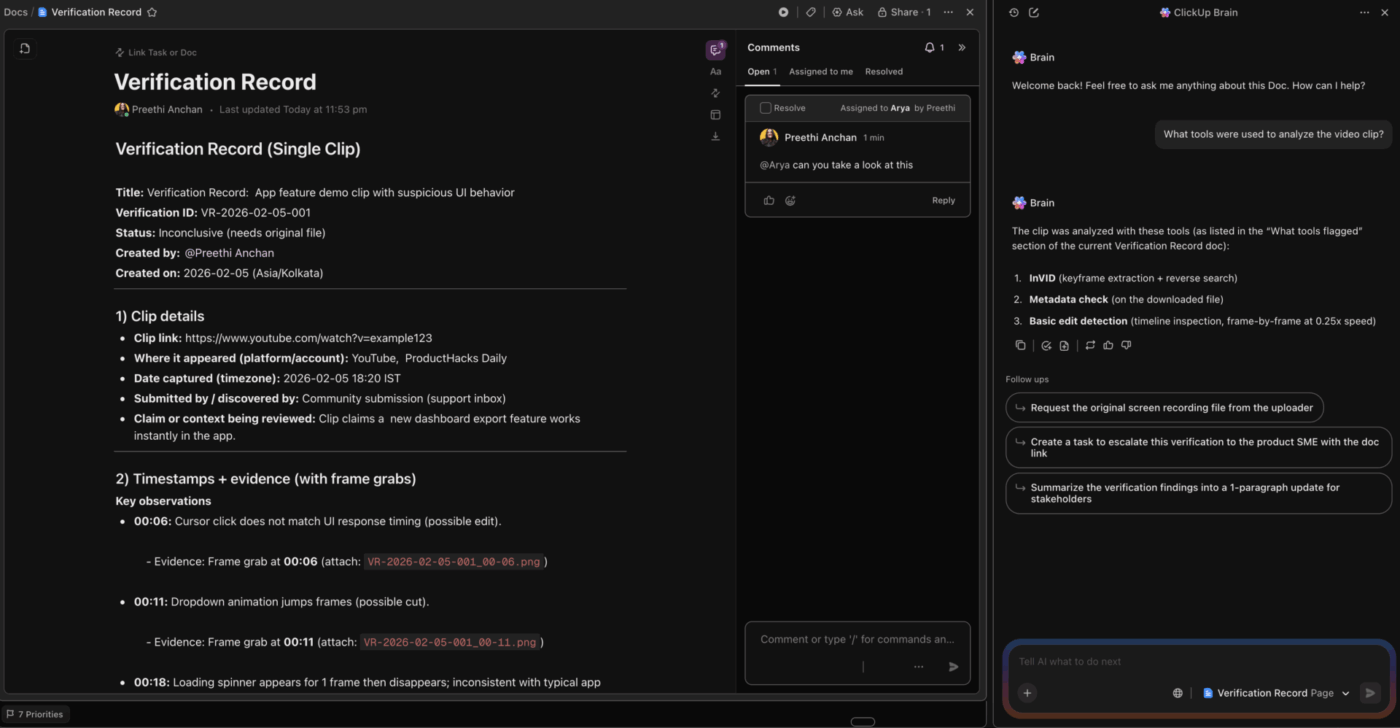Select the 'Request the original screen recording' follow-up
Screen dimensions: 1400x728
coord(1165,407)
